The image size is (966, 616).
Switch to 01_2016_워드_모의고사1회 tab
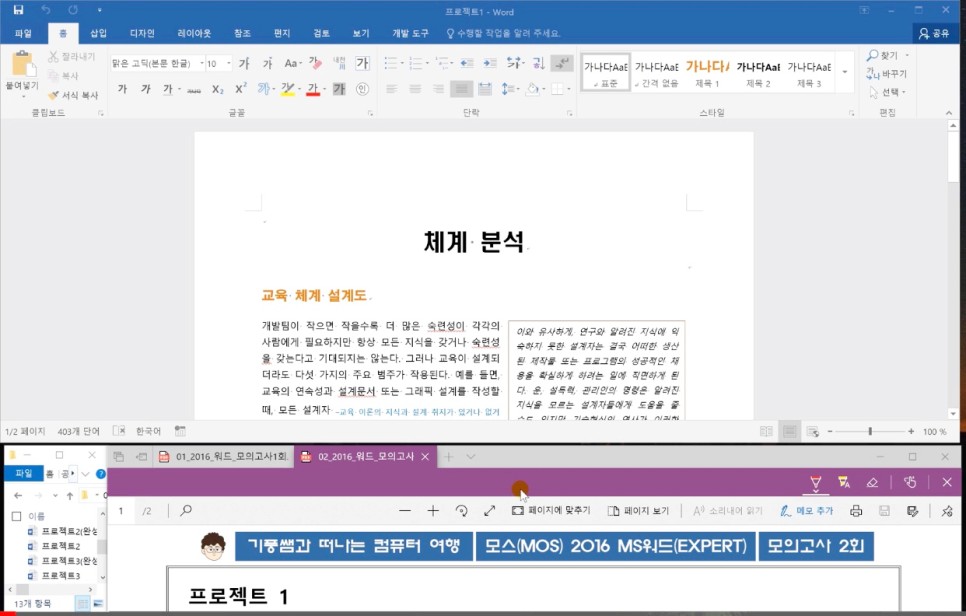(x=224, y=456)
